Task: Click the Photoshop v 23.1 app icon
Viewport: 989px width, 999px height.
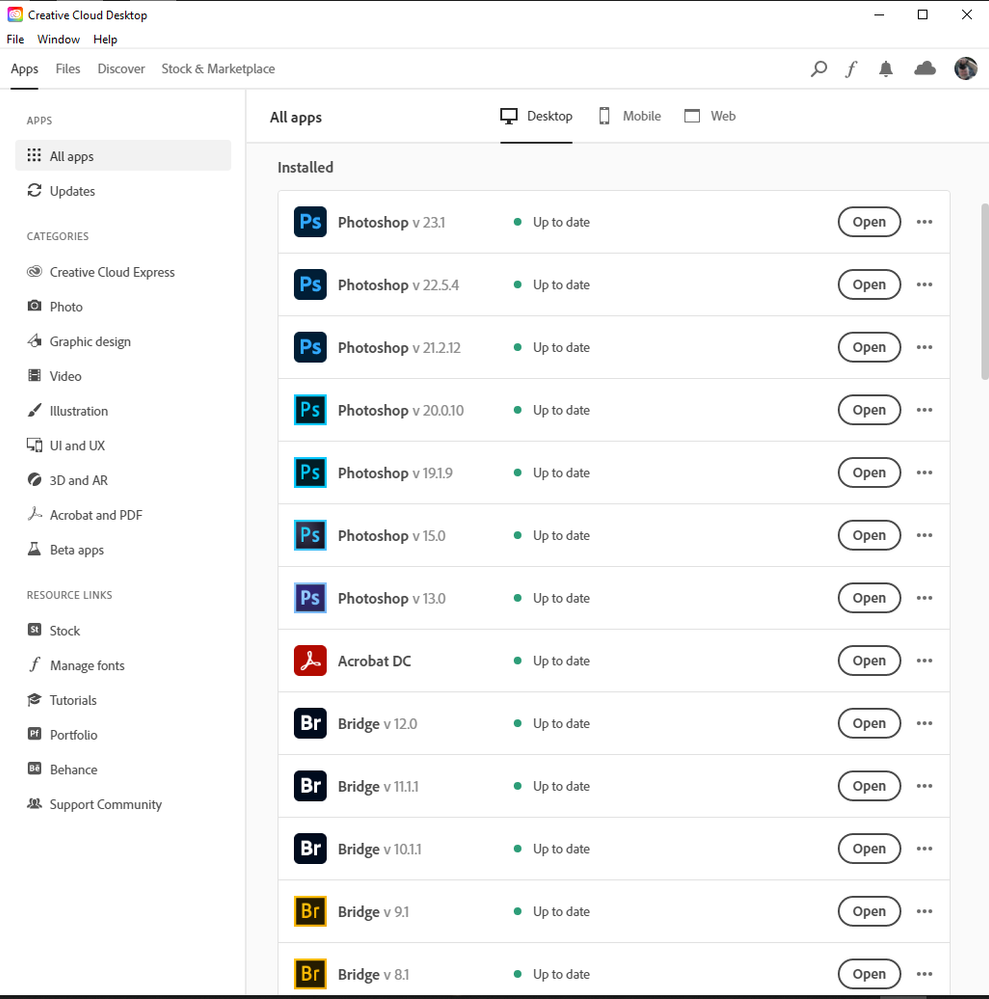Action: point(310,222)
